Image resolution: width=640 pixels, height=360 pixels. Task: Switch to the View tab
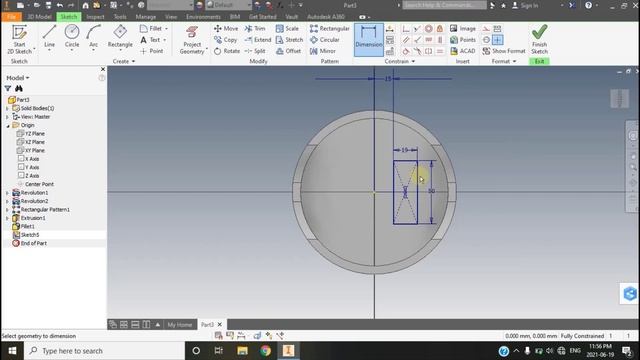(171, 17)
